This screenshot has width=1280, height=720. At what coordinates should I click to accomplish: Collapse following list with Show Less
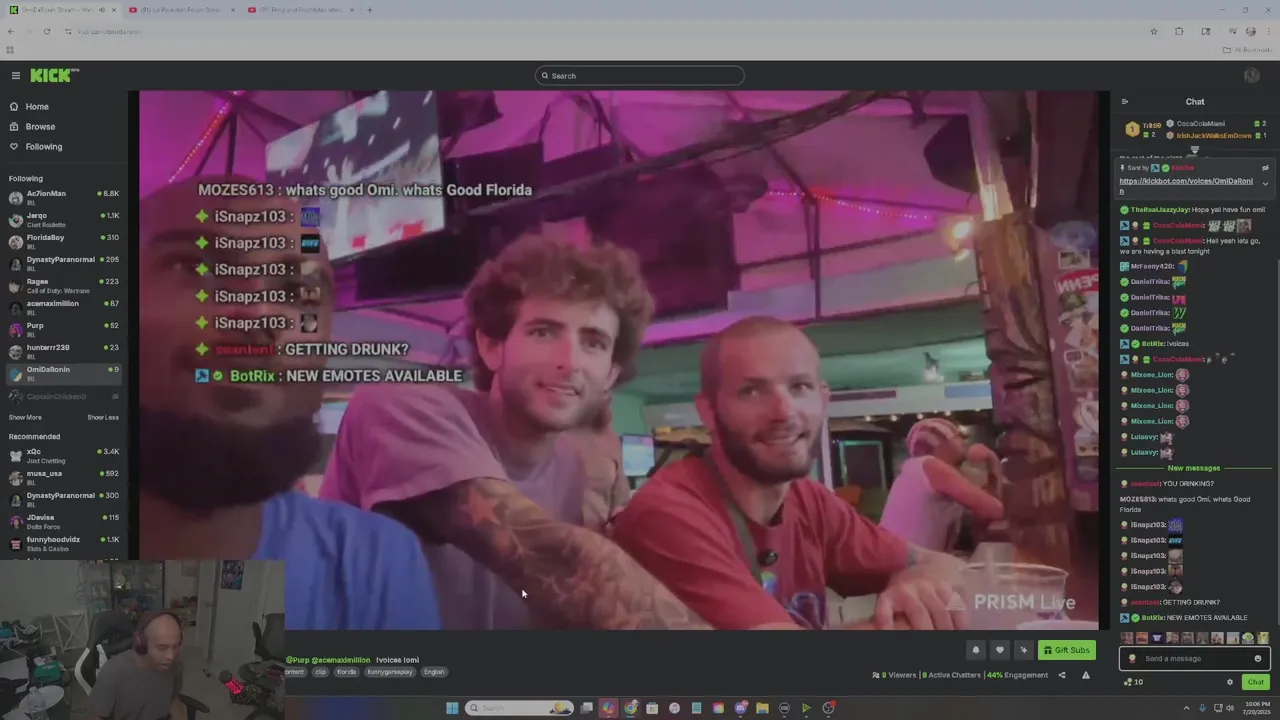coord(102,417)
